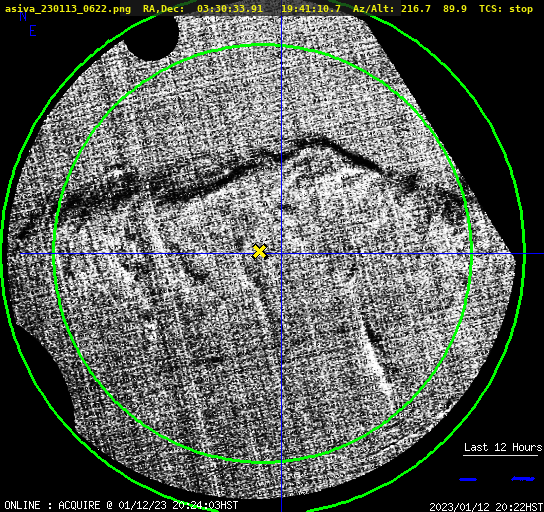Screen dimensions: 544x512
Task: Click the altitude value 89.9
Action: (454, 8)
